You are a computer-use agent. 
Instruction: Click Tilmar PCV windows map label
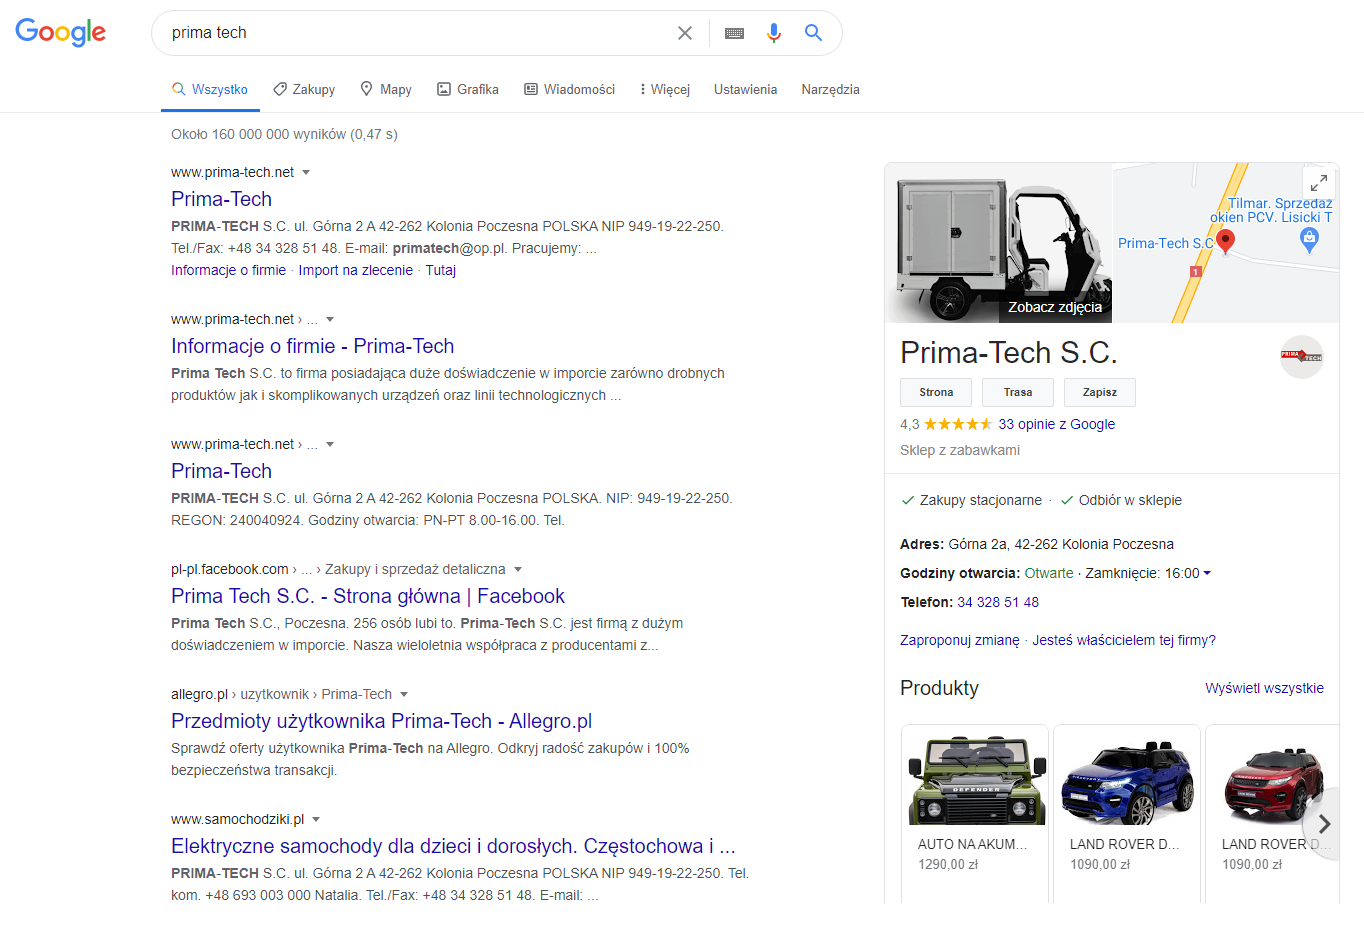1271,210
